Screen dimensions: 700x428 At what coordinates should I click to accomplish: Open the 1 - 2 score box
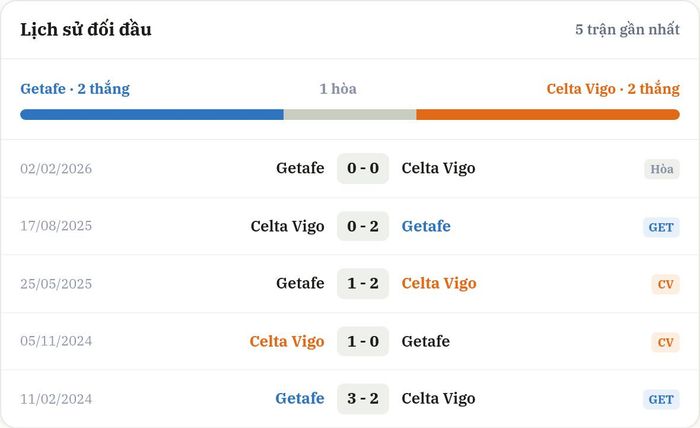click(x=363, y=283)
